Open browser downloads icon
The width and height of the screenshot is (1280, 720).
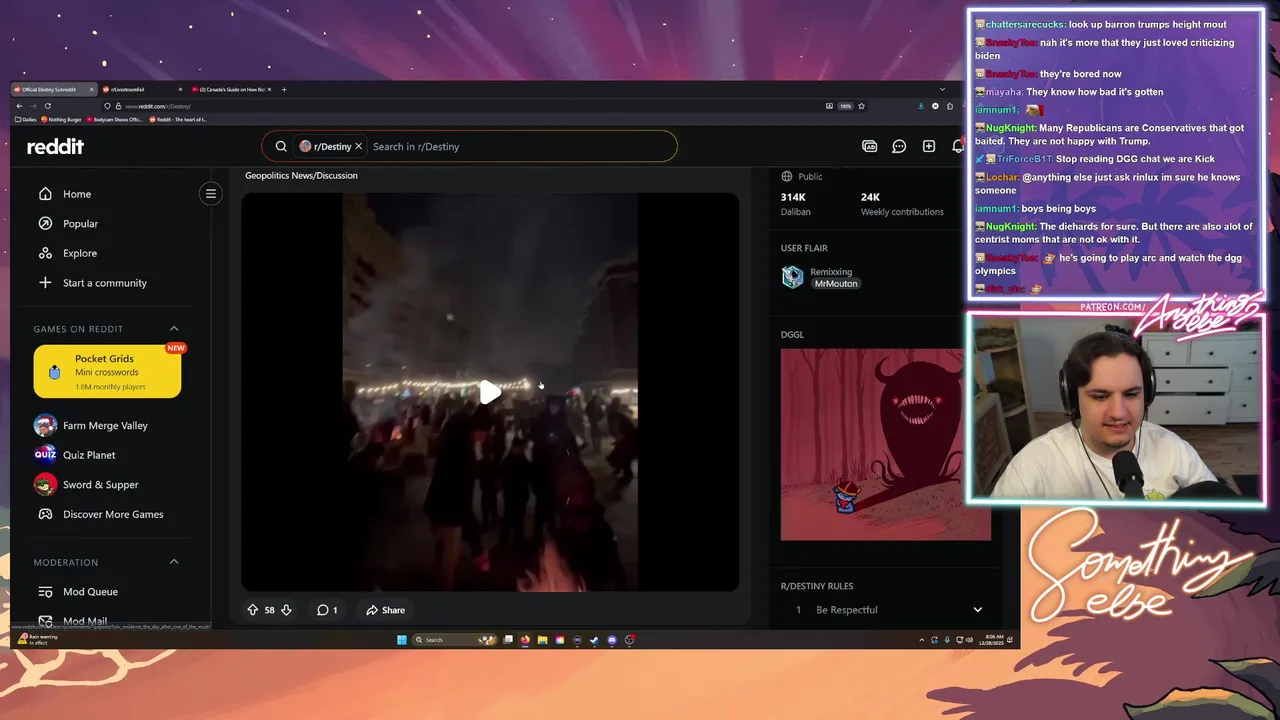pos(921,106)
